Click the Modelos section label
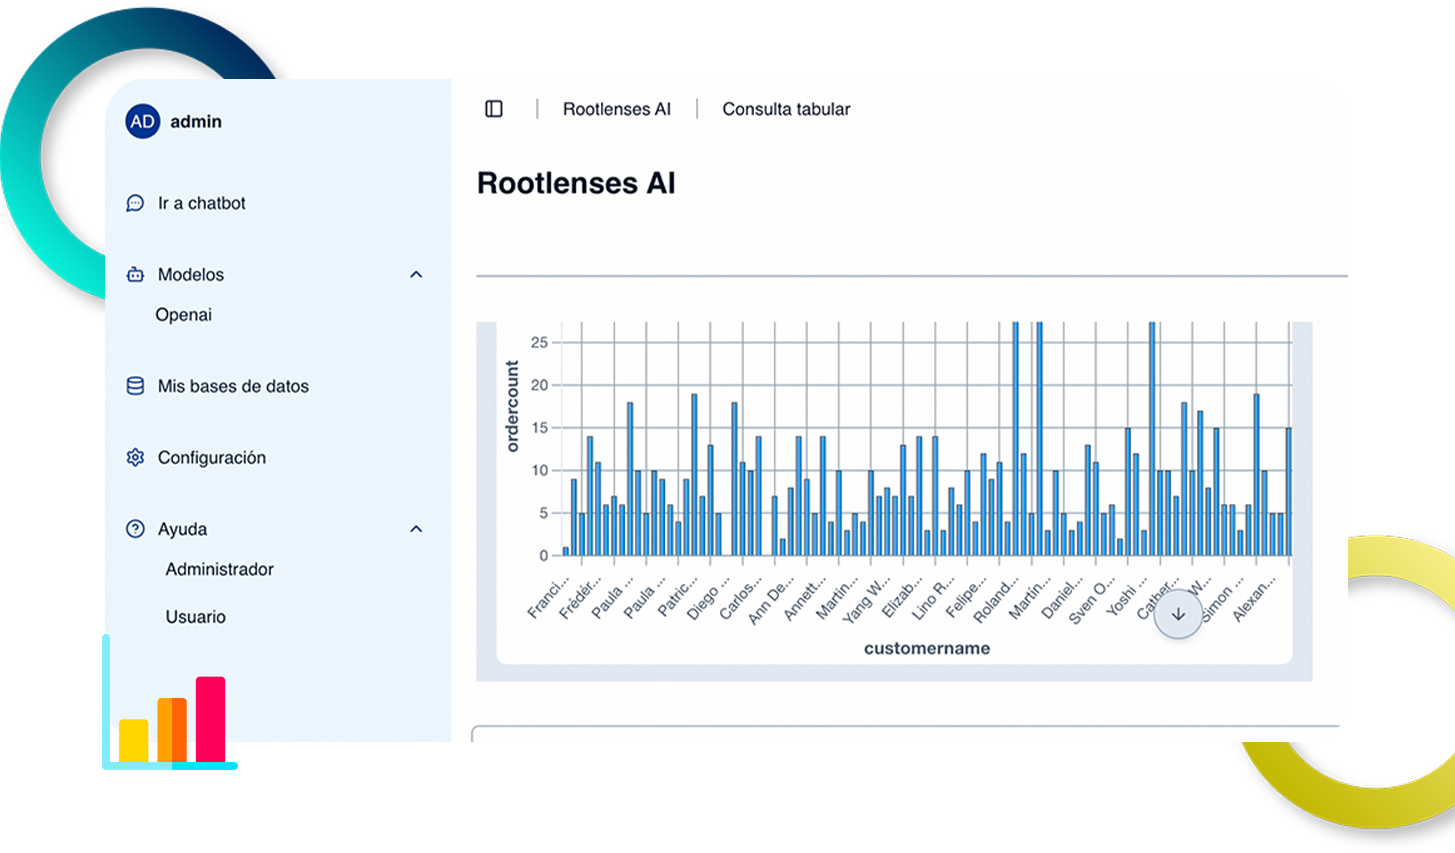 pos(191,274)
